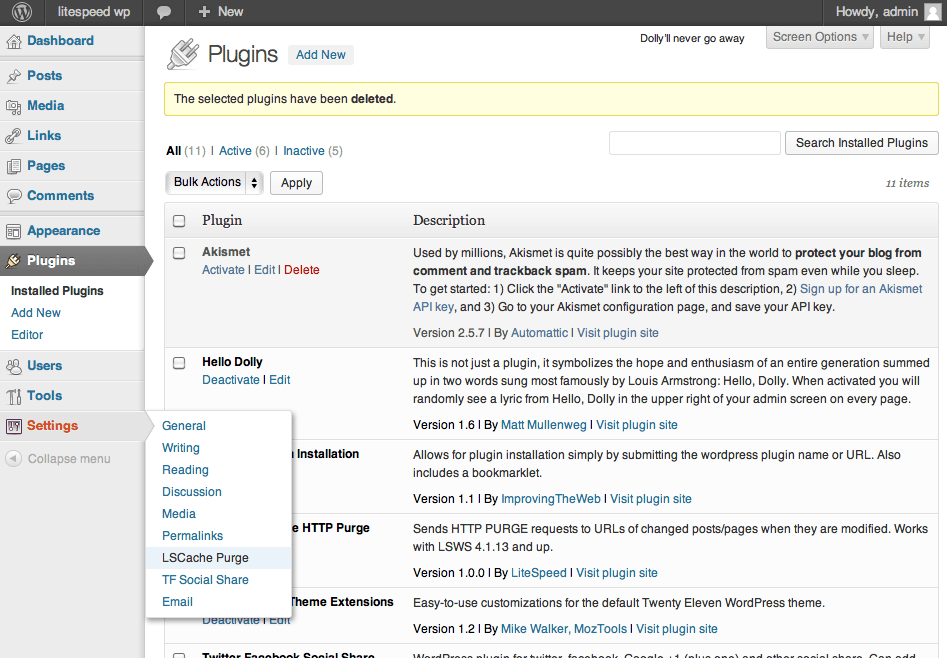The width and height of the screenshot is (947, 658).
Task: Open the Matt Mullenweg author link
Action: coord(544,425)
